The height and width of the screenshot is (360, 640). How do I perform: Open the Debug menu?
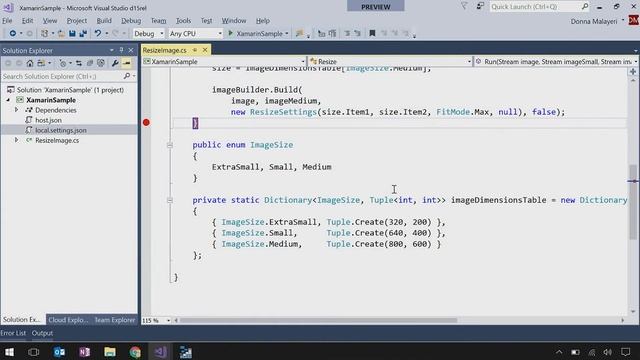[131, 20]
